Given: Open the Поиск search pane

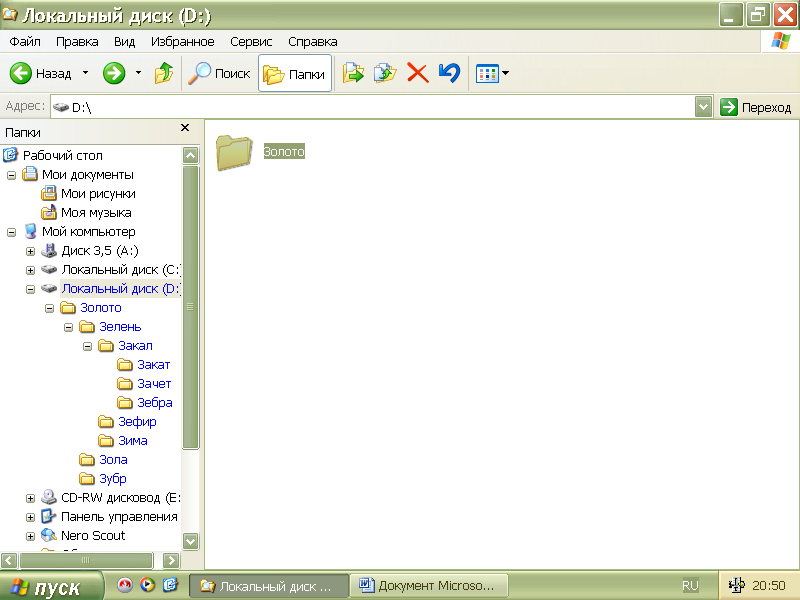Looking at the screenshot, I should pos(219,73).
